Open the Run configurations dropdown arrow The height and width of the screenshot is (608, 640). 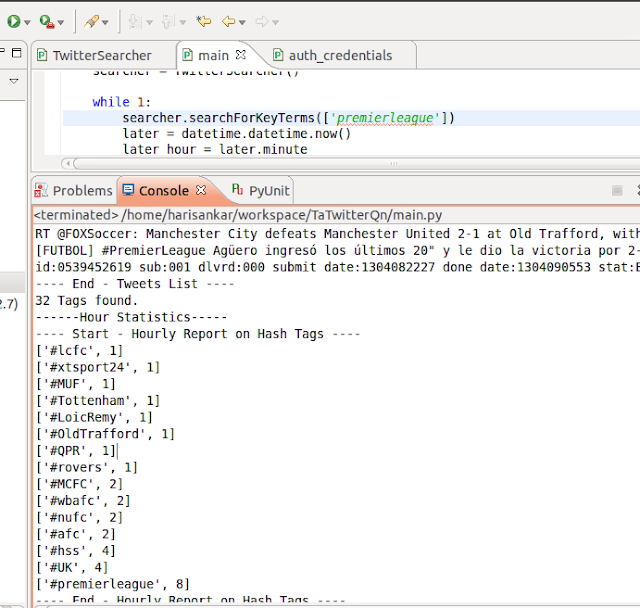tap(27, 22)
